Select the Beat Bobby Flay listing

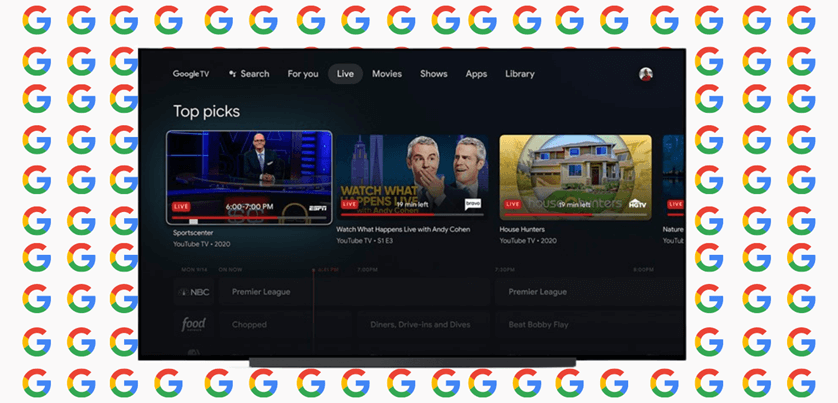click(589, 324)
